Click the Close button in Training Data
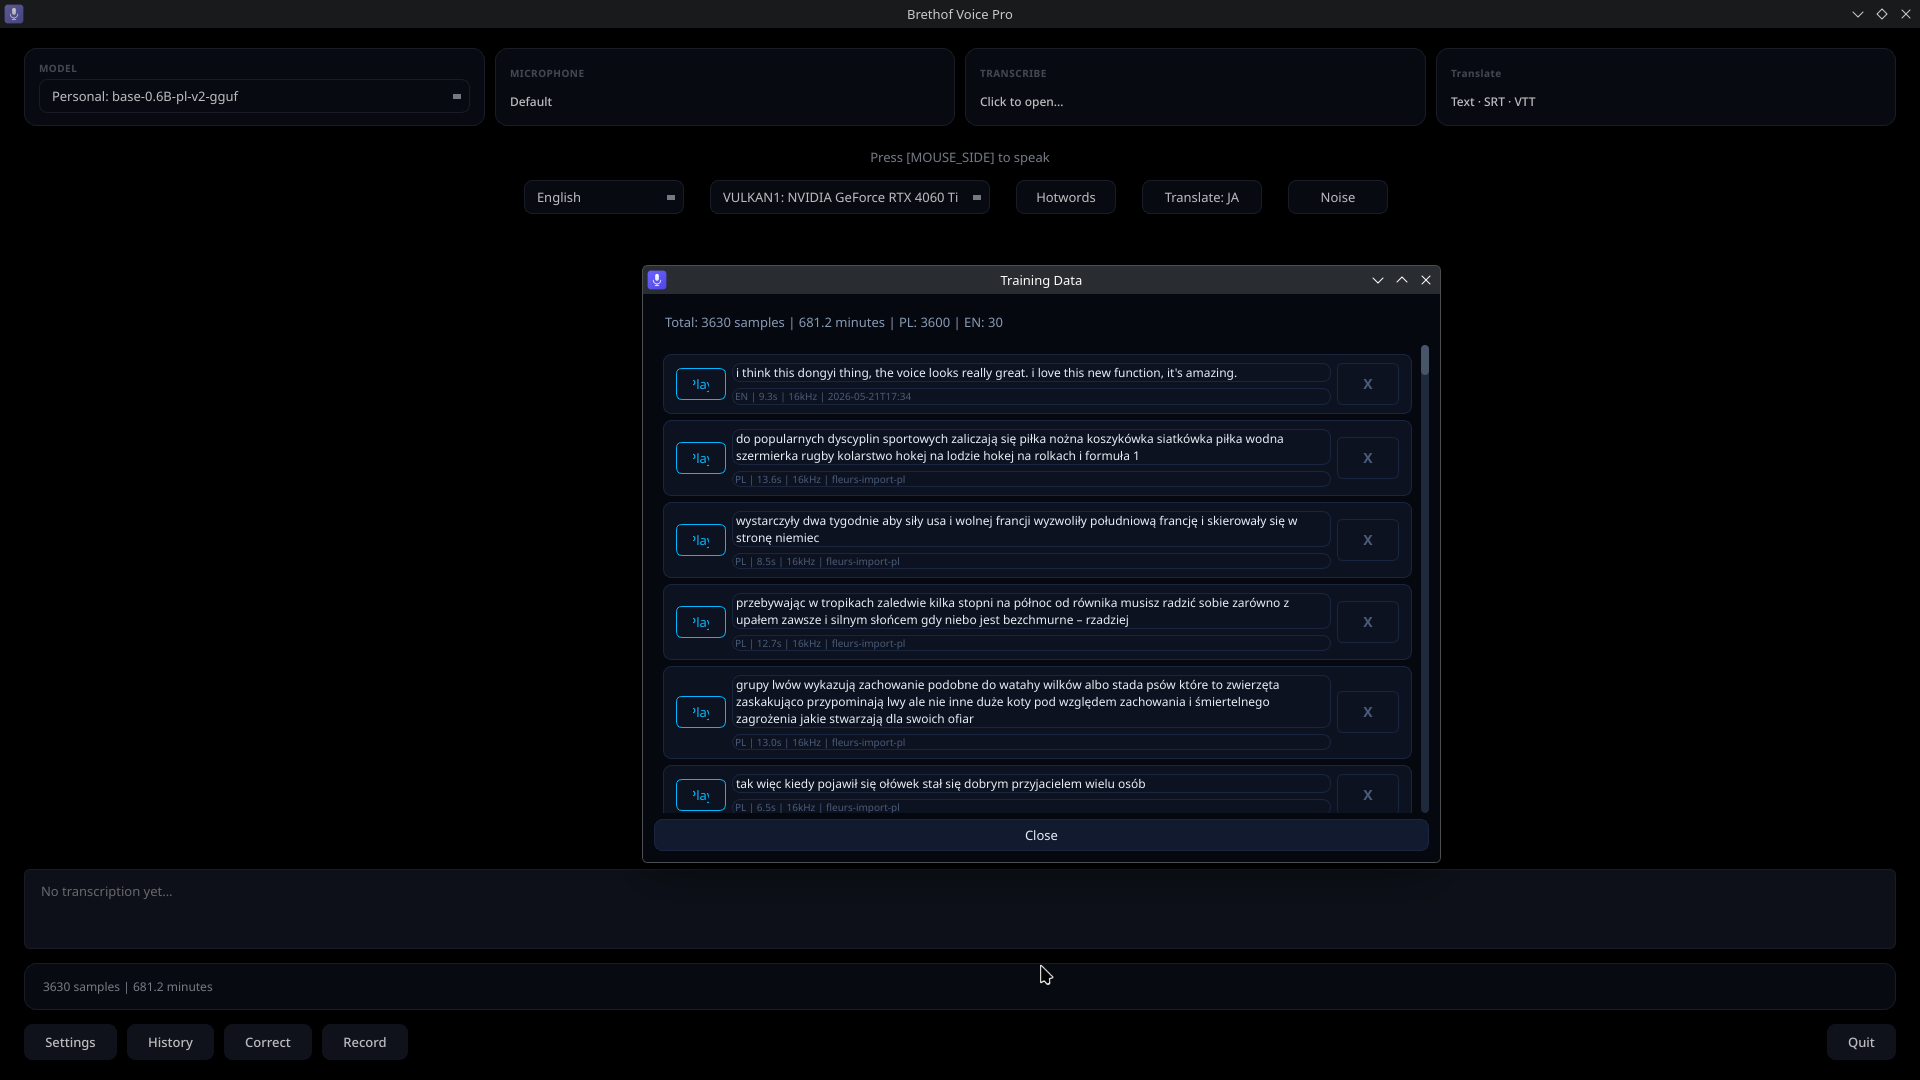 (x=1041, y=835)
